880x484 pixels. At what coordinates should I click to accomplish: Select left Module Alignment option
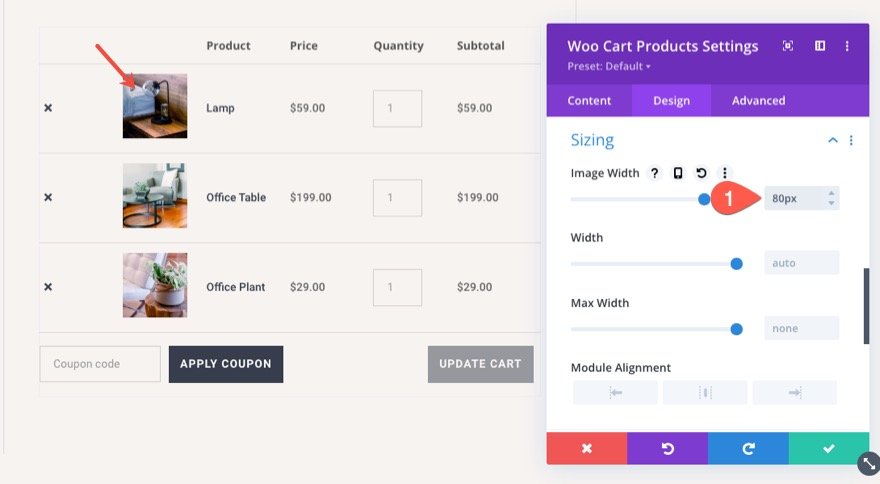(616, 393)
